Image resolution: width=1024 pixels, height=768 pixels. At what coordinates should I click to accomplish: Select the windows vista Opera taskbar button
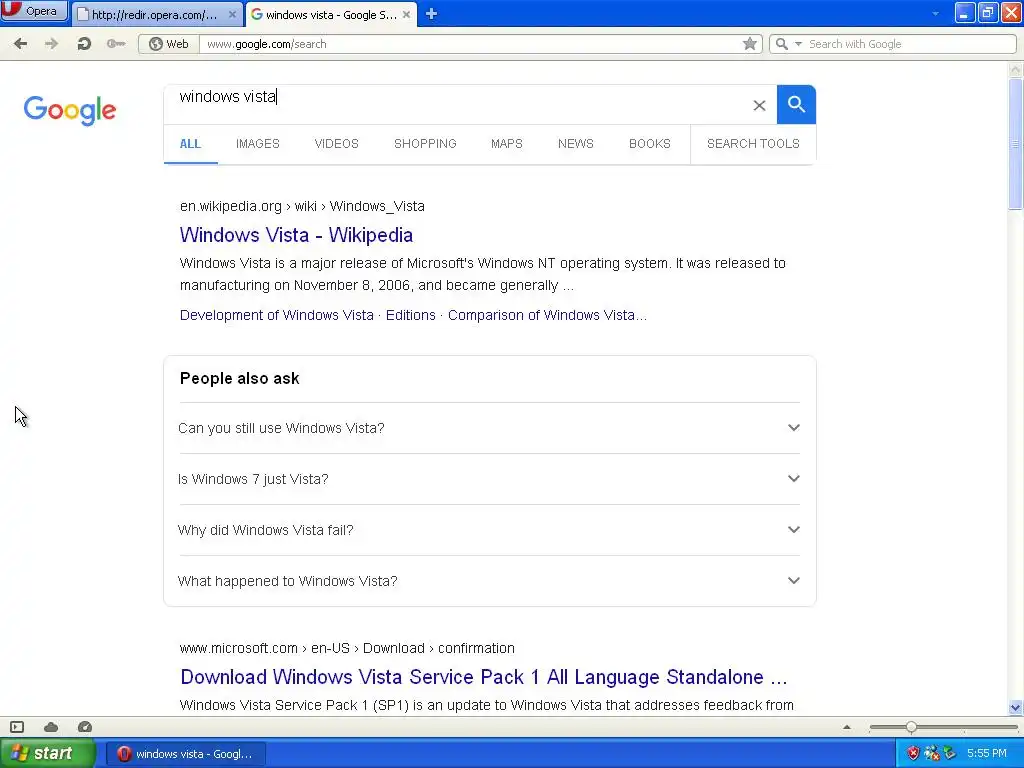185,754
